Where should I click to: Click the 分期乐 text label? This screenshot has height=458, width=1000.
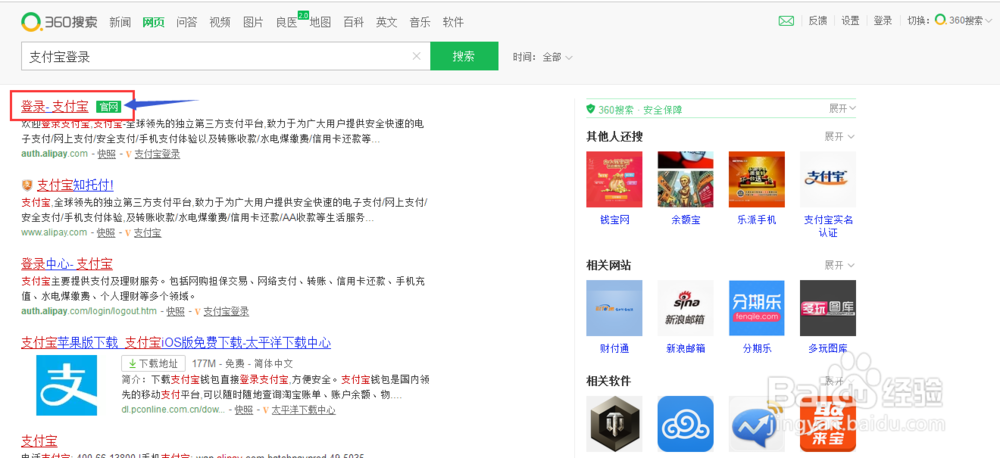coord(757,349)
